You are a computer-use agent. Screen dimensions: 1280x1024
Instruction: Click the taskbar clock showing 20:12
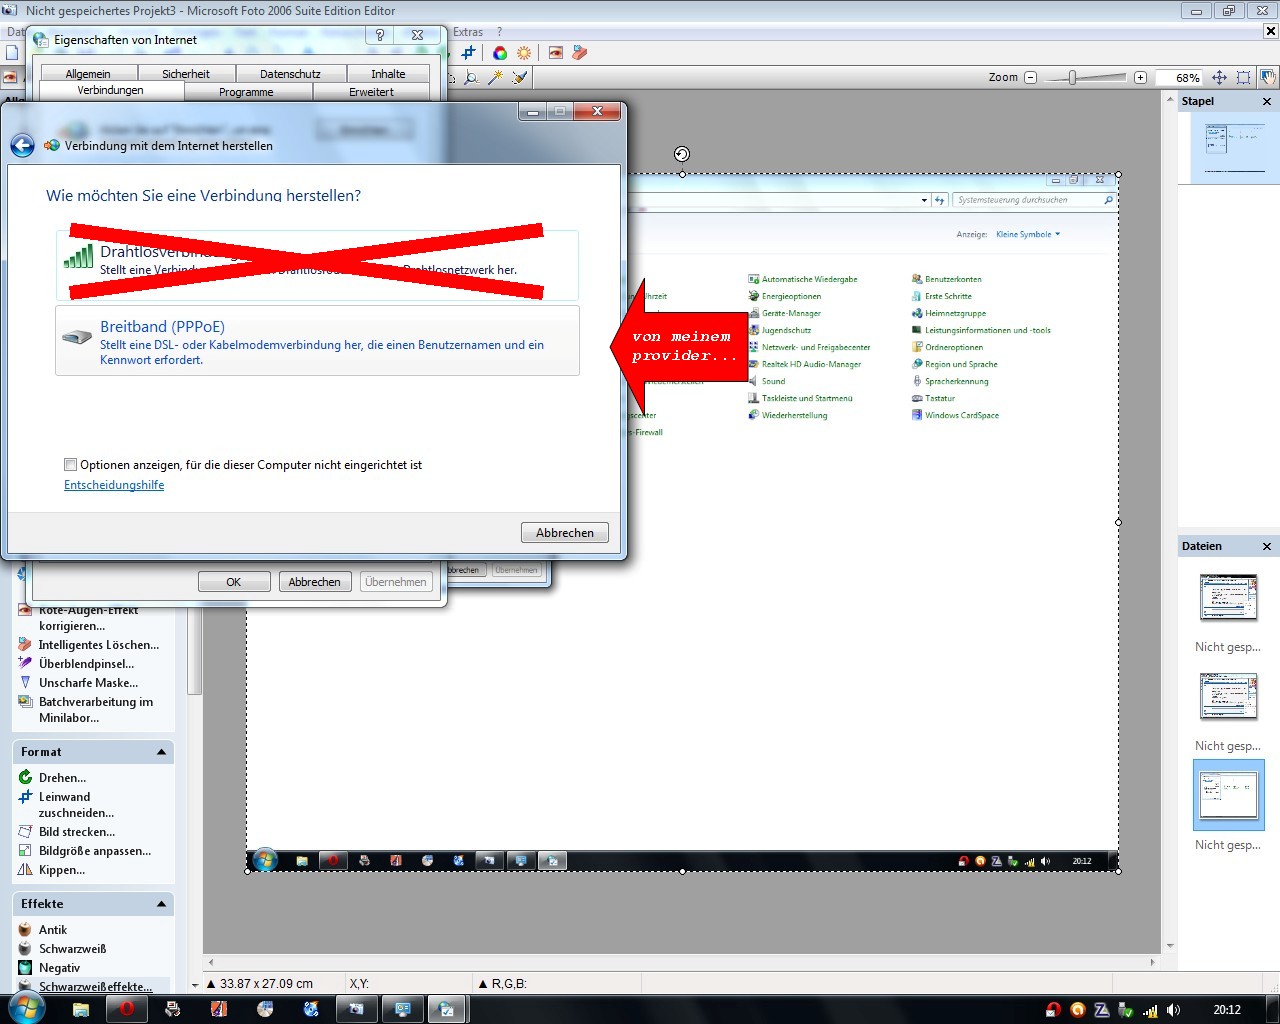[x=1227, y=1010]
